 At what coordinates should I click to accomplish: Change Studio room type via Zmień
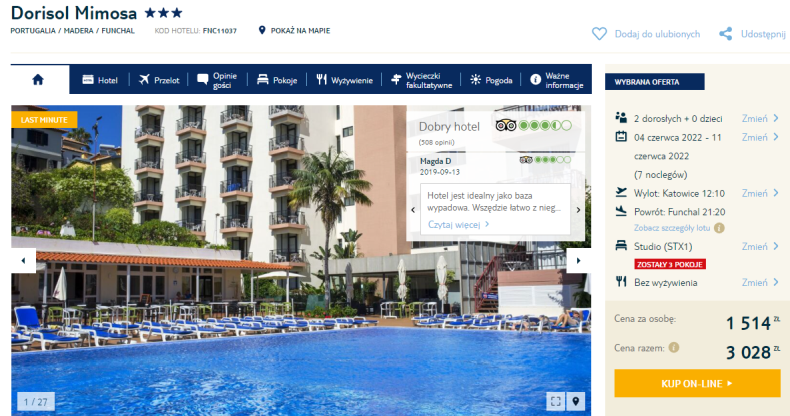(760, 246)
